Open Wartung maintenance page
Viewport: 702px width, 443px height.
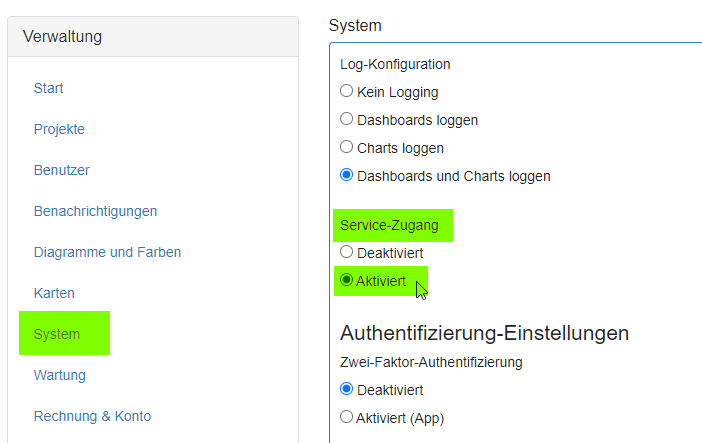coord(60,375)
